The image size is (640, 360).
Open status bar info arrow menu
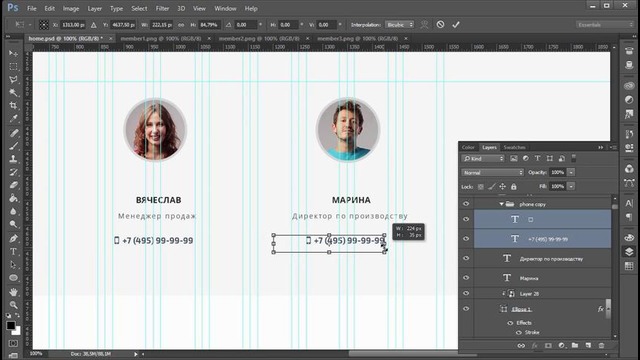tap(136, 354)
